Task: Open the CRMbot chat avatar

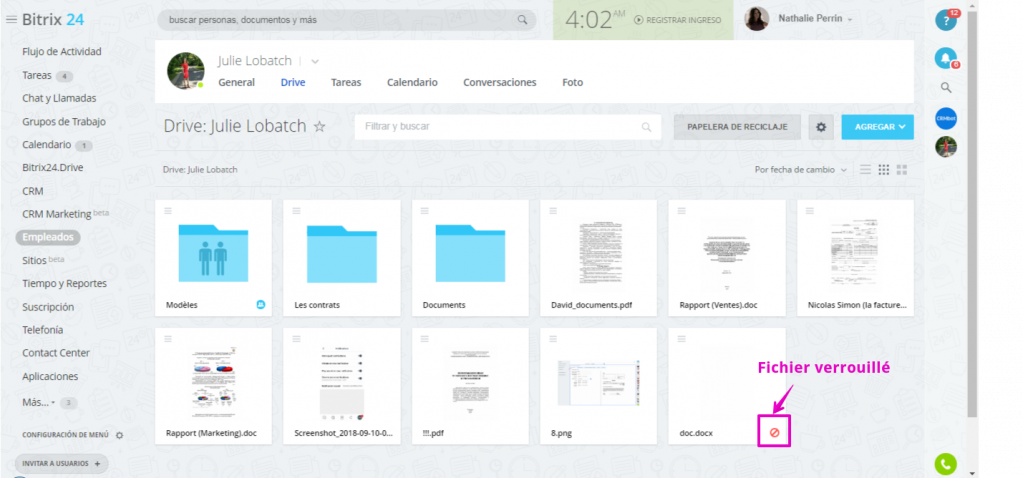Action: 945,118
